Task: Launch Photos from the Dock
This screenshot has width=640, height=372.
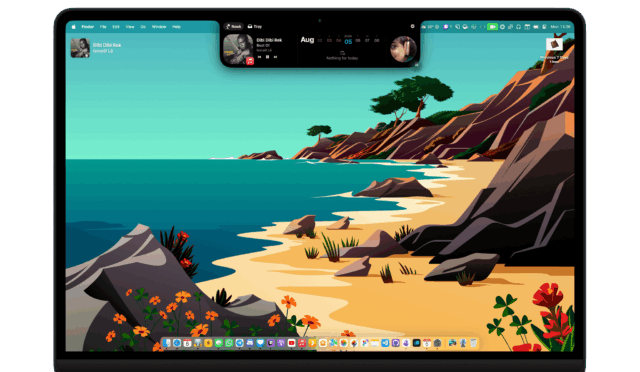Action: [344, 343]
